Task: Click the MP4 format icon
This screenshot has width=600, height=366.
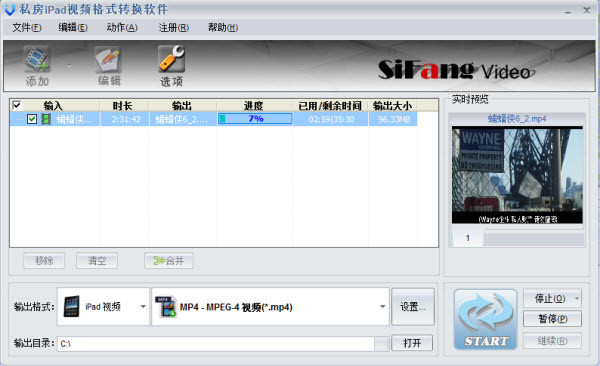Action: click(x=166, y=307)
